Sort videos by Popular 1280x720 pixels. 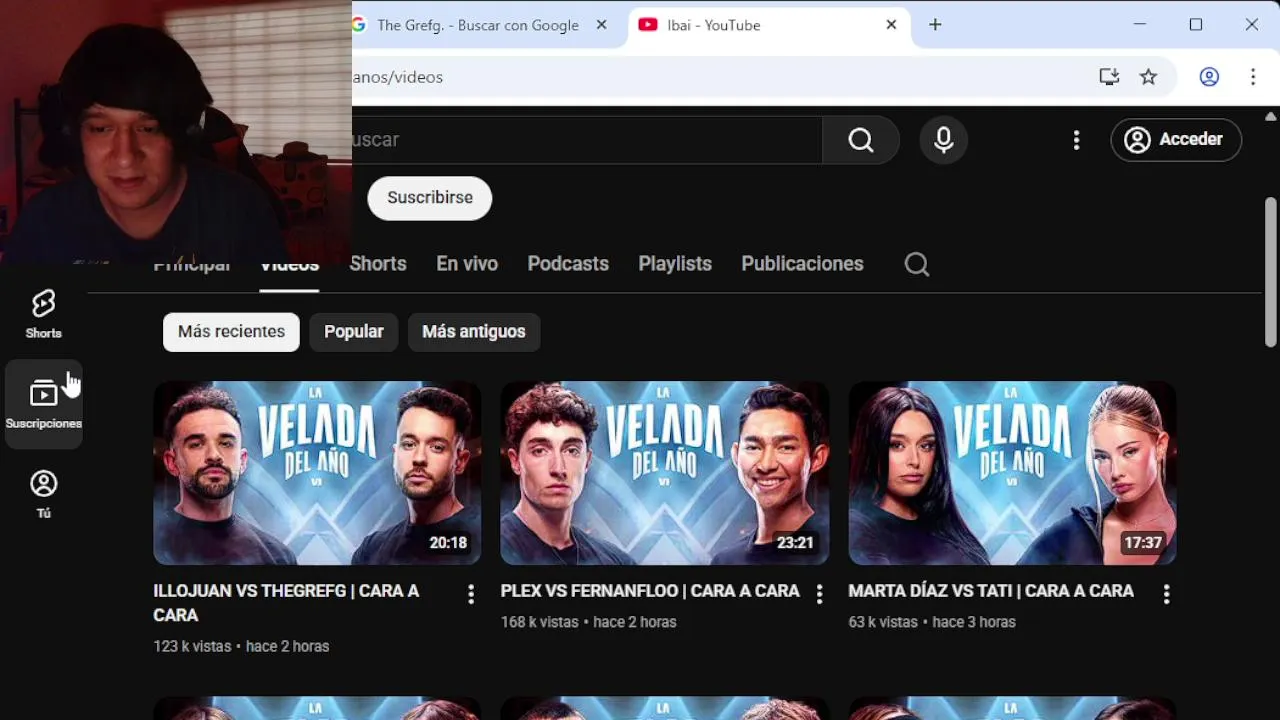pyautogui.click(x=354, y=332)
